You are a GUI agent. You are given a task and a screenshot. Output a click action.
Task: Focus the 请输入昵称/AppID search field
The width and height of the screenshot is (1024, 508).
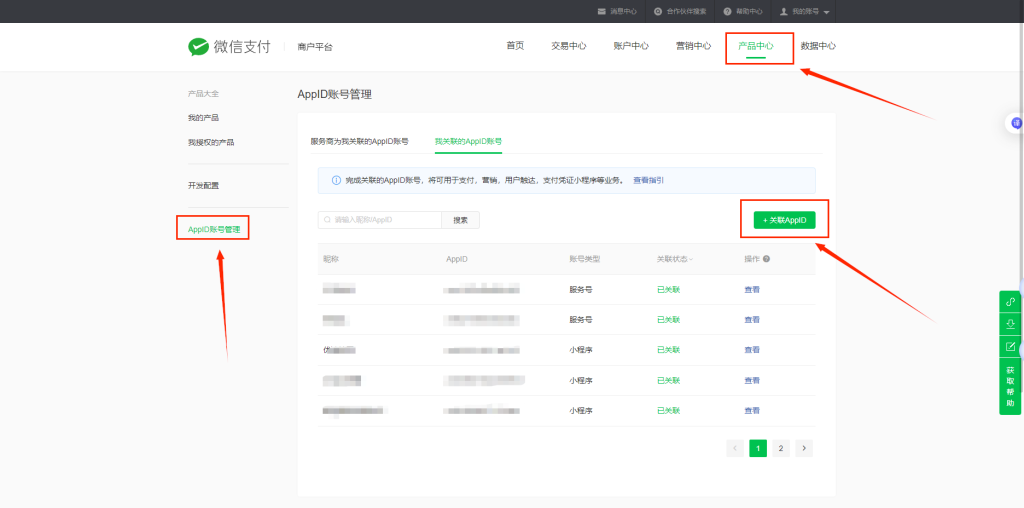point(380,220)
